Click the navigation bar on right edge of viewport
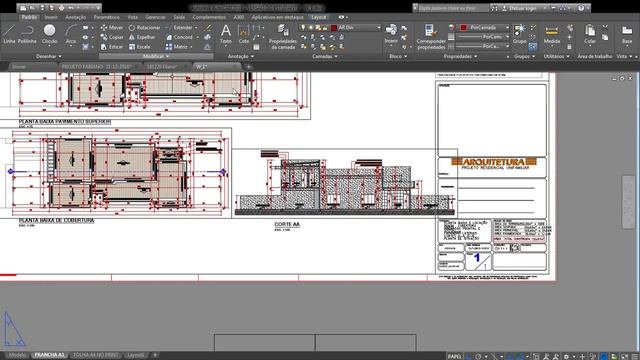The height and width of the screenshot is (360, 640). click(629, 202)
